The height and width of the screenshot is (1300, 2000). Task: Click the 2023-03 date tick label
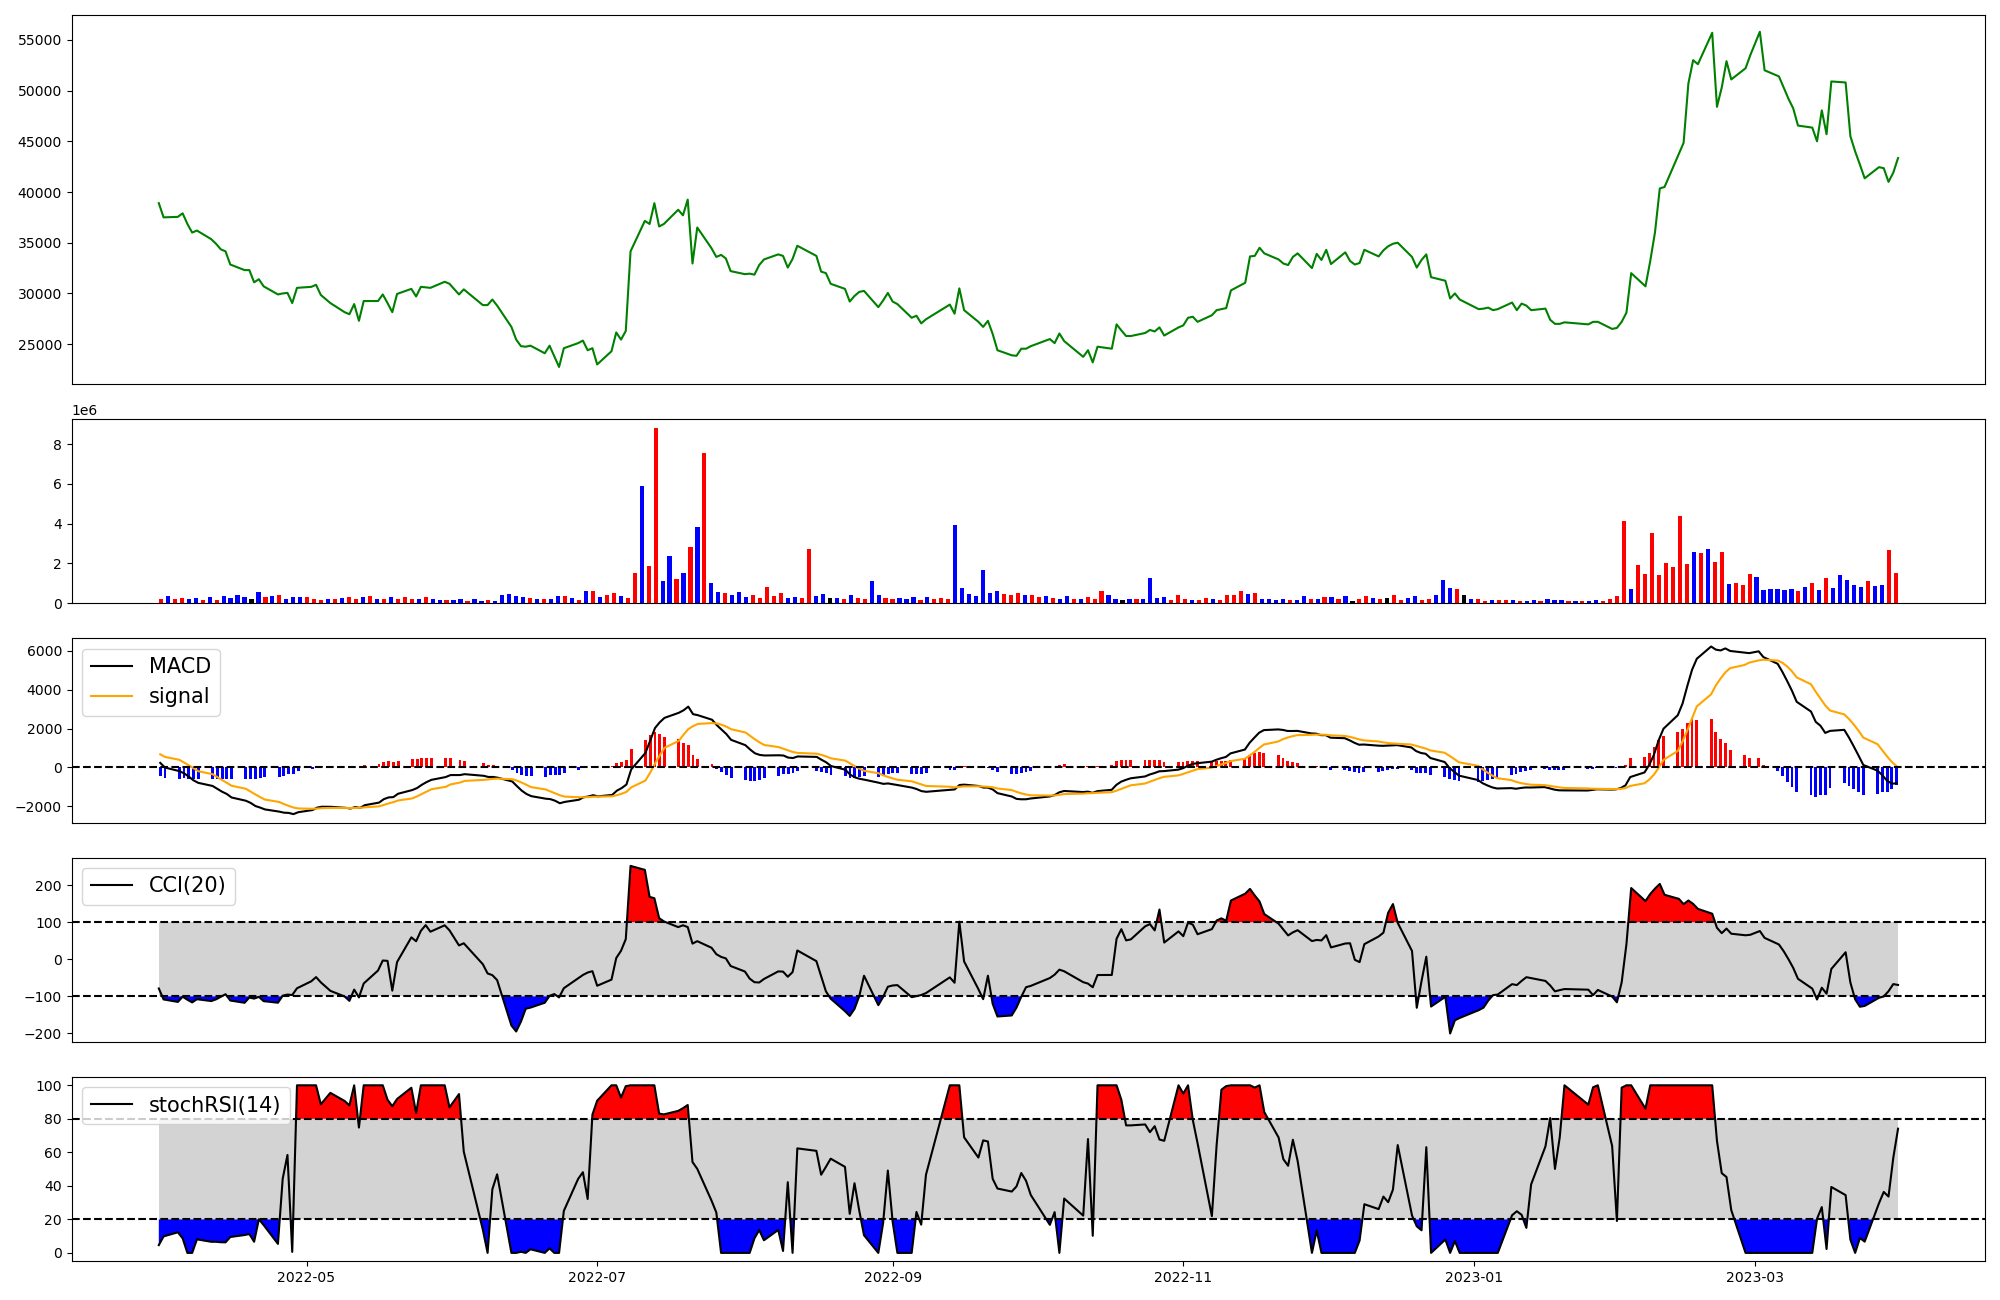(x=1755, y=1277)
